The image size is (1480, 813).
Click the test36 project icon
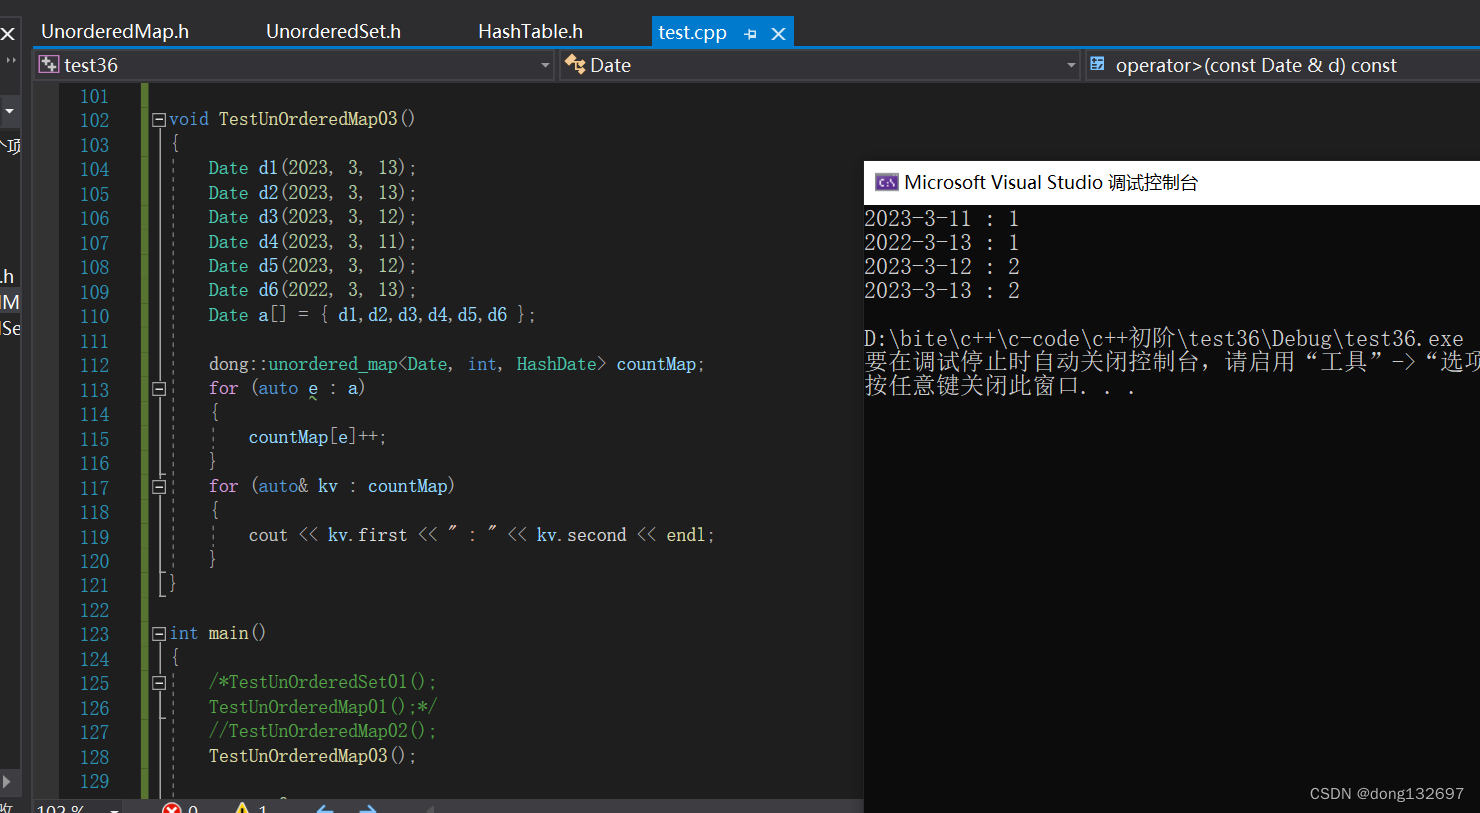tap(48, 65)
